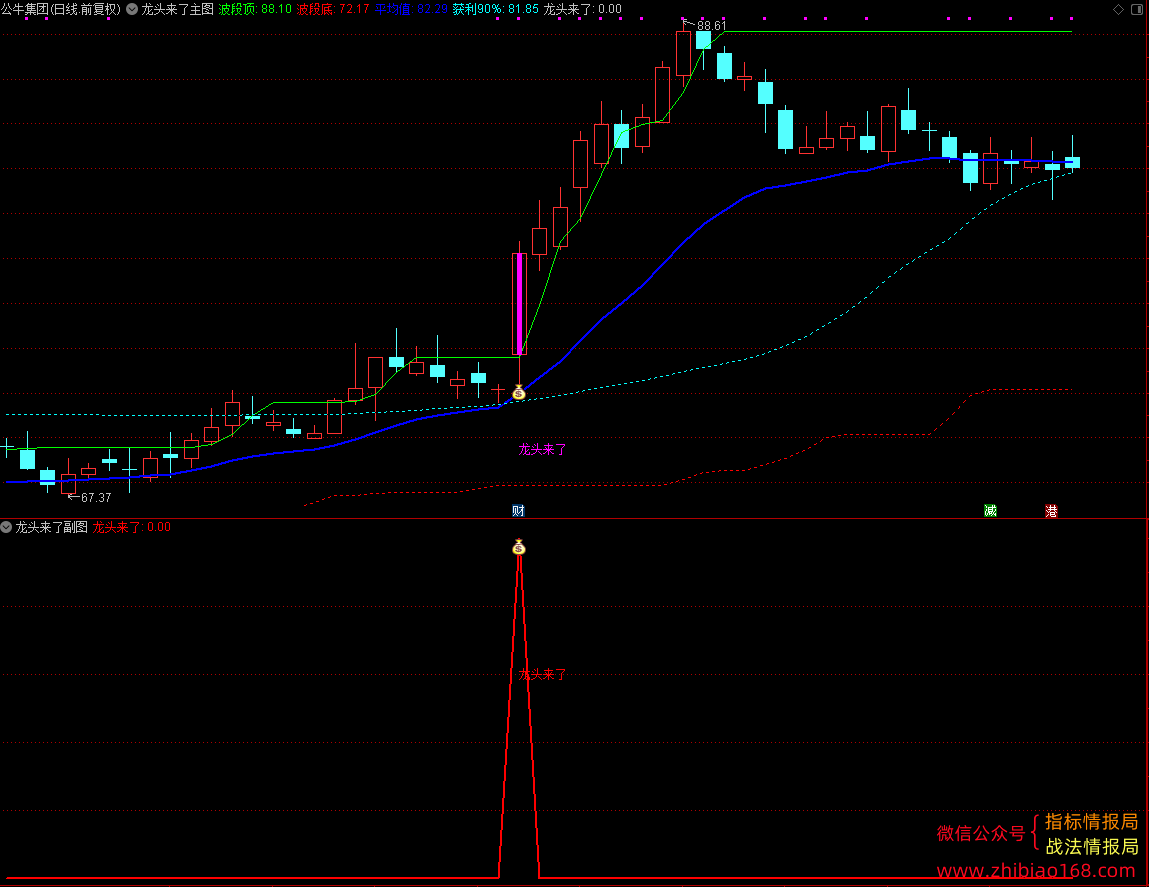Click the magenta 龙头来了 label on main chart
This screenshot has height=887, width=1149.
point(542,449)
